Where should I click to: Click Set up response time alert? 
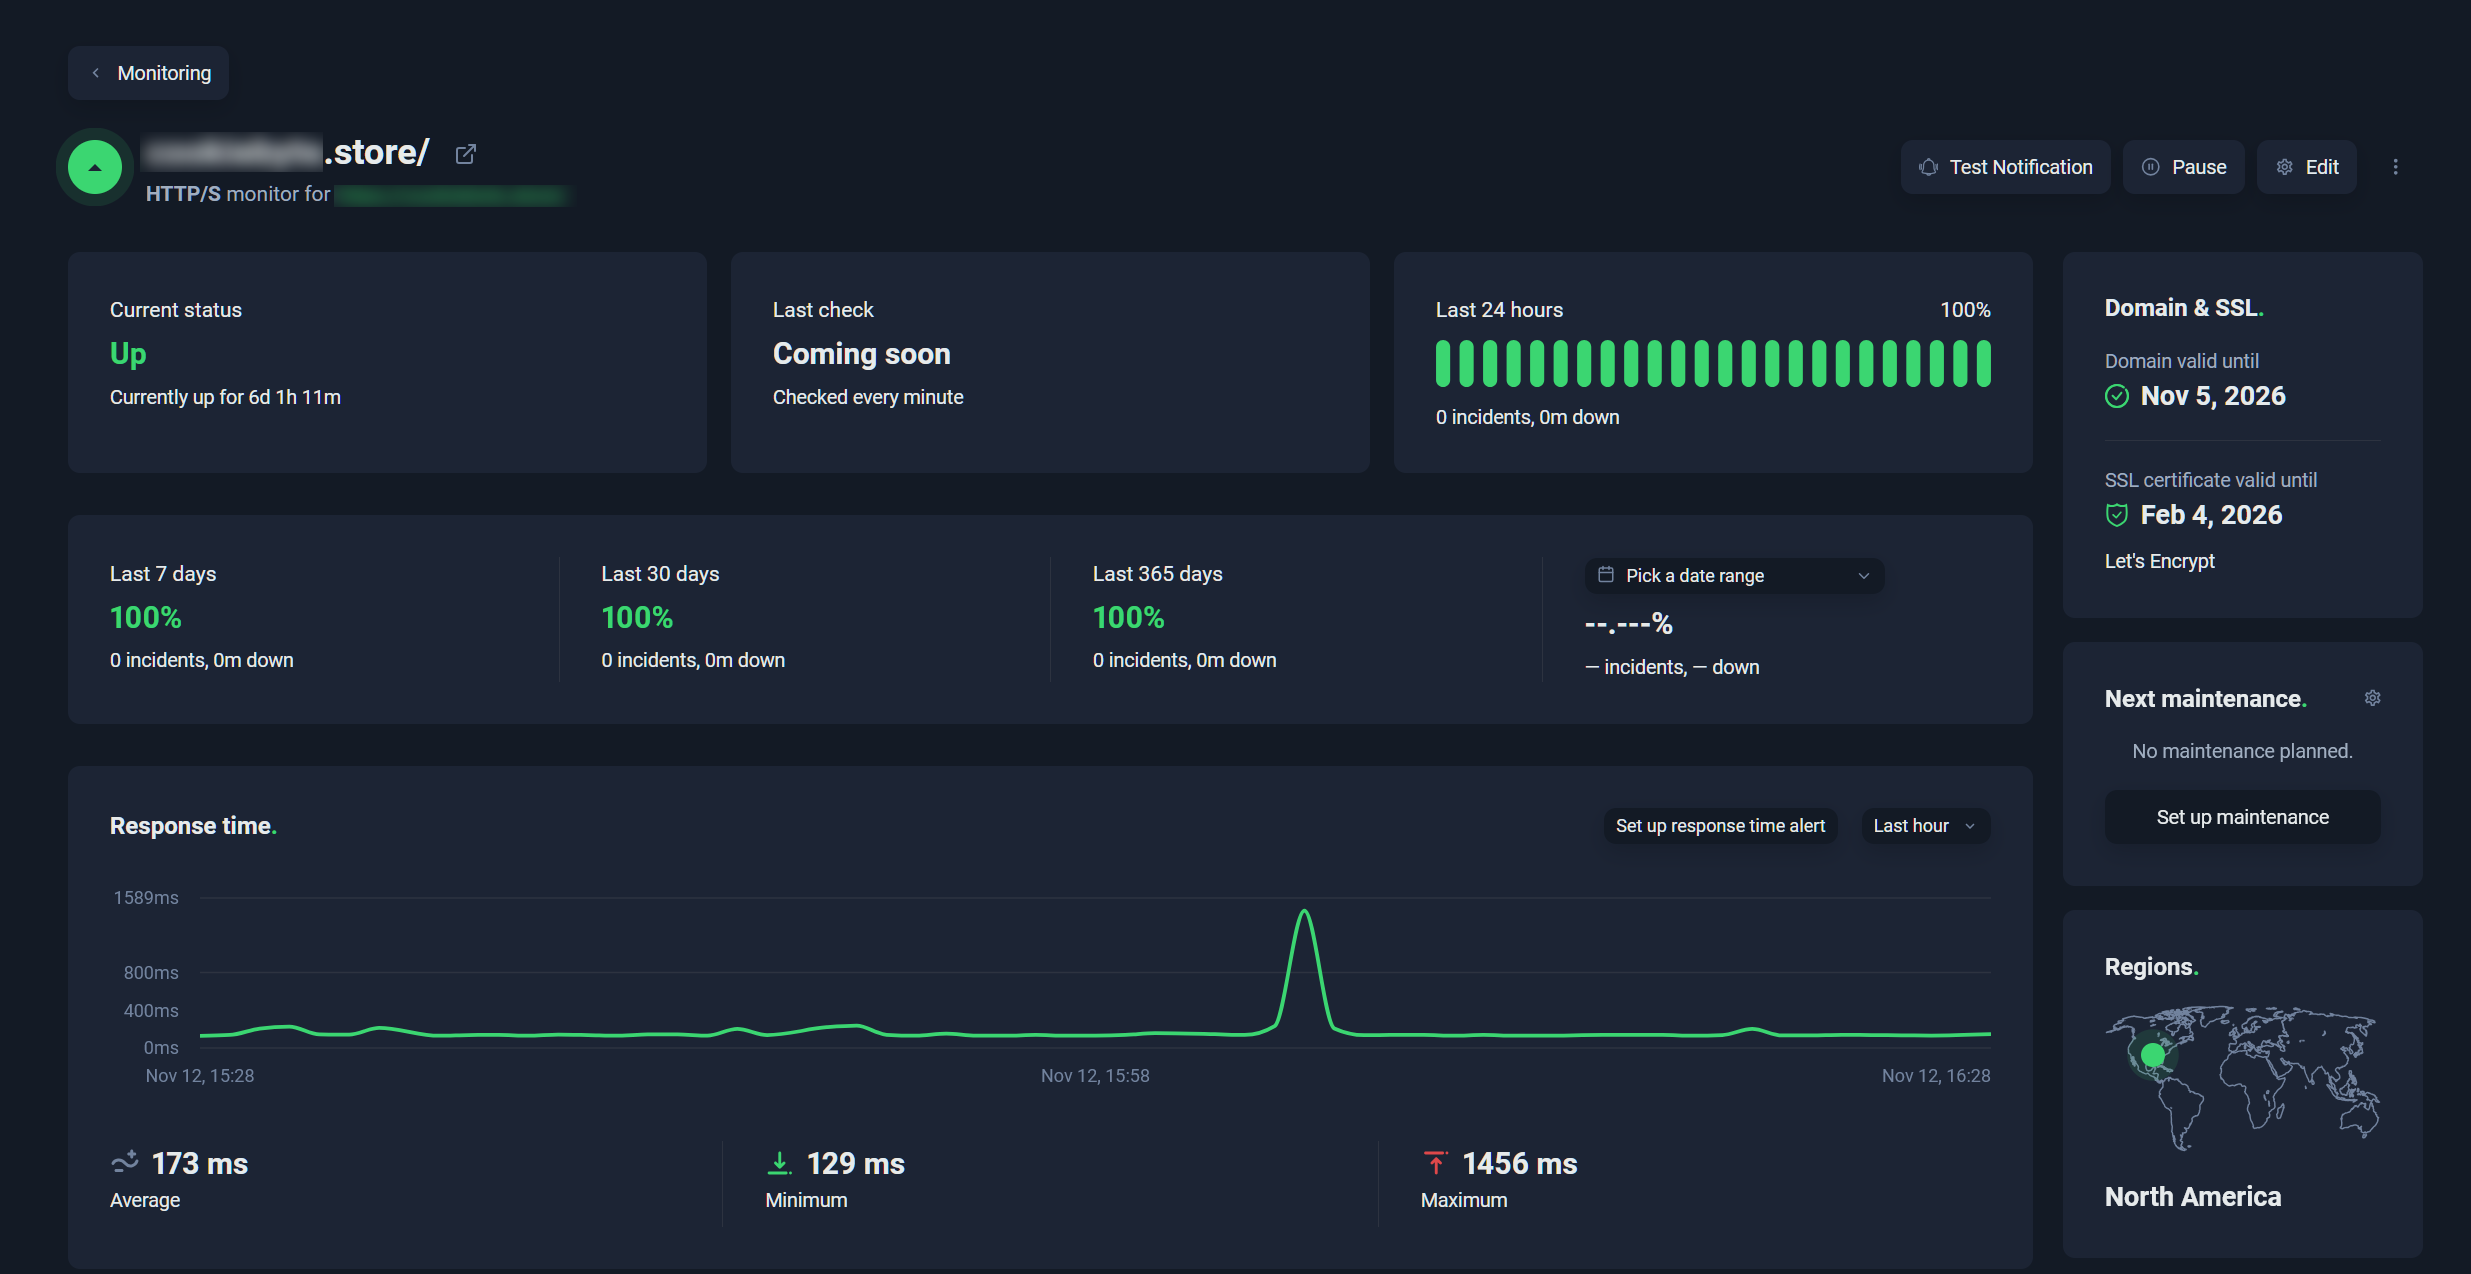click(x=1720, y=826)
